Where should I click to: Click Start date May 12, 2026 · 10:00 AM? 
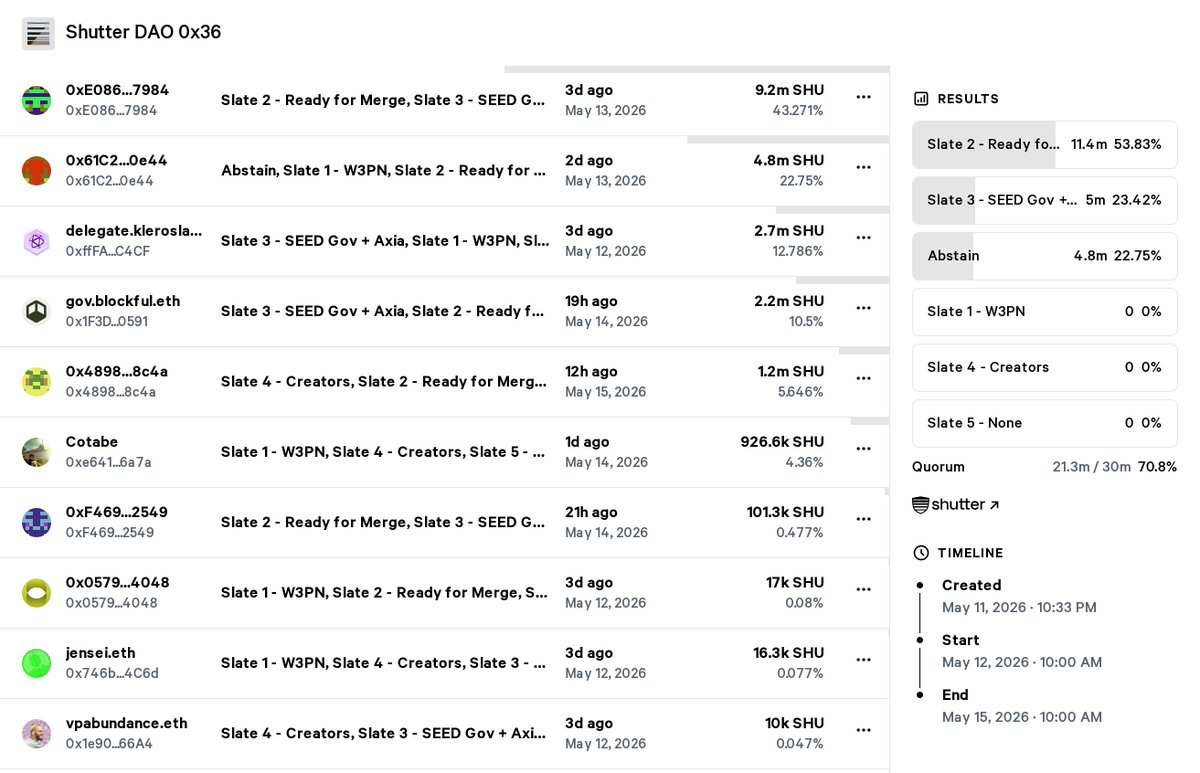coord(1022,663)
